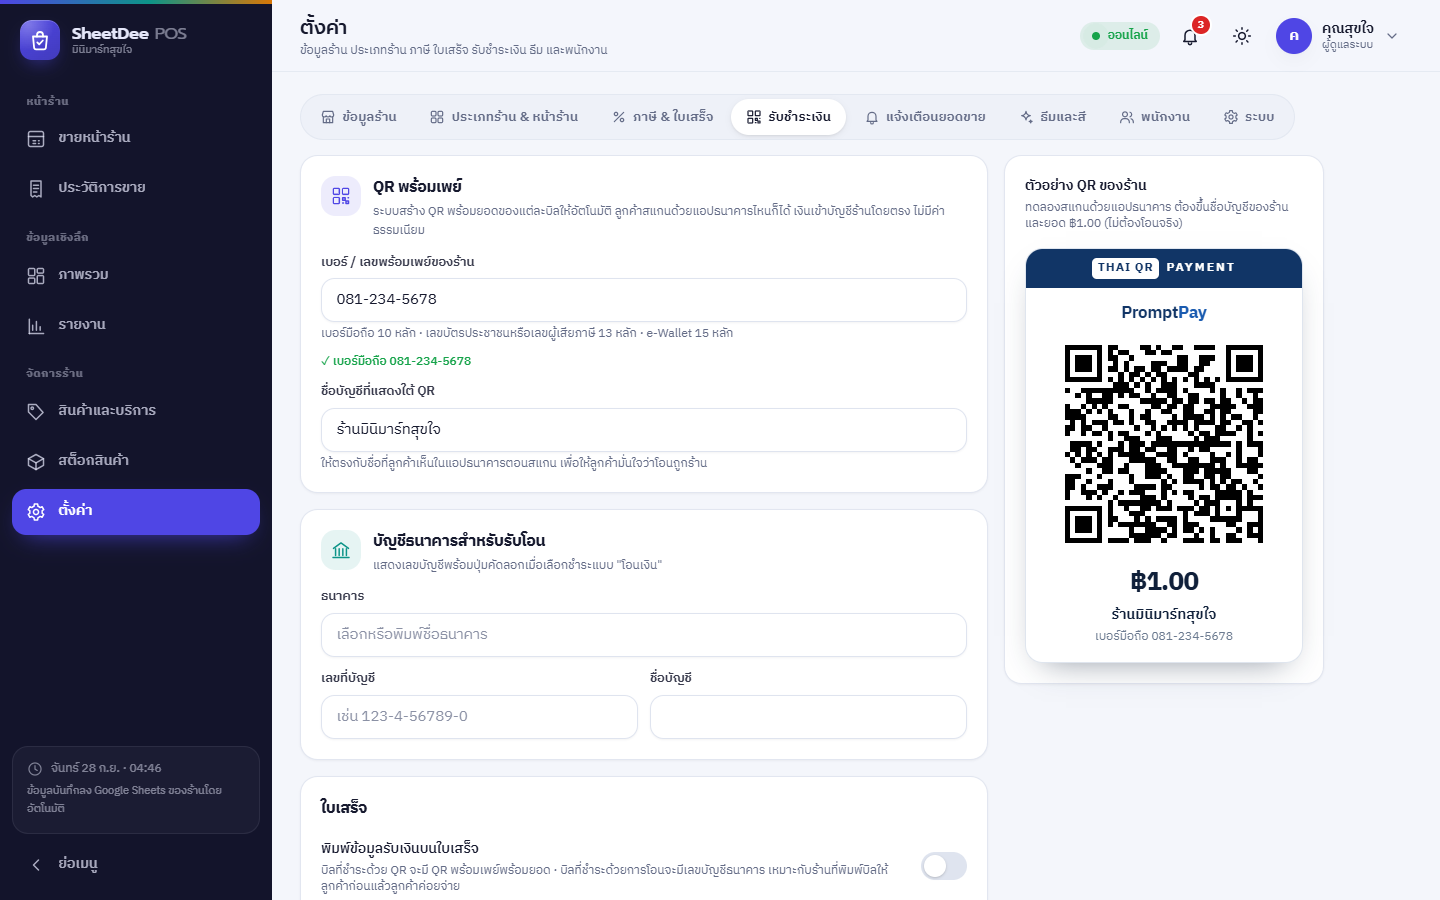1440x900 pixels.
Task: Open the ธนาคาร bank selector
Action: [x=644, y=635]
